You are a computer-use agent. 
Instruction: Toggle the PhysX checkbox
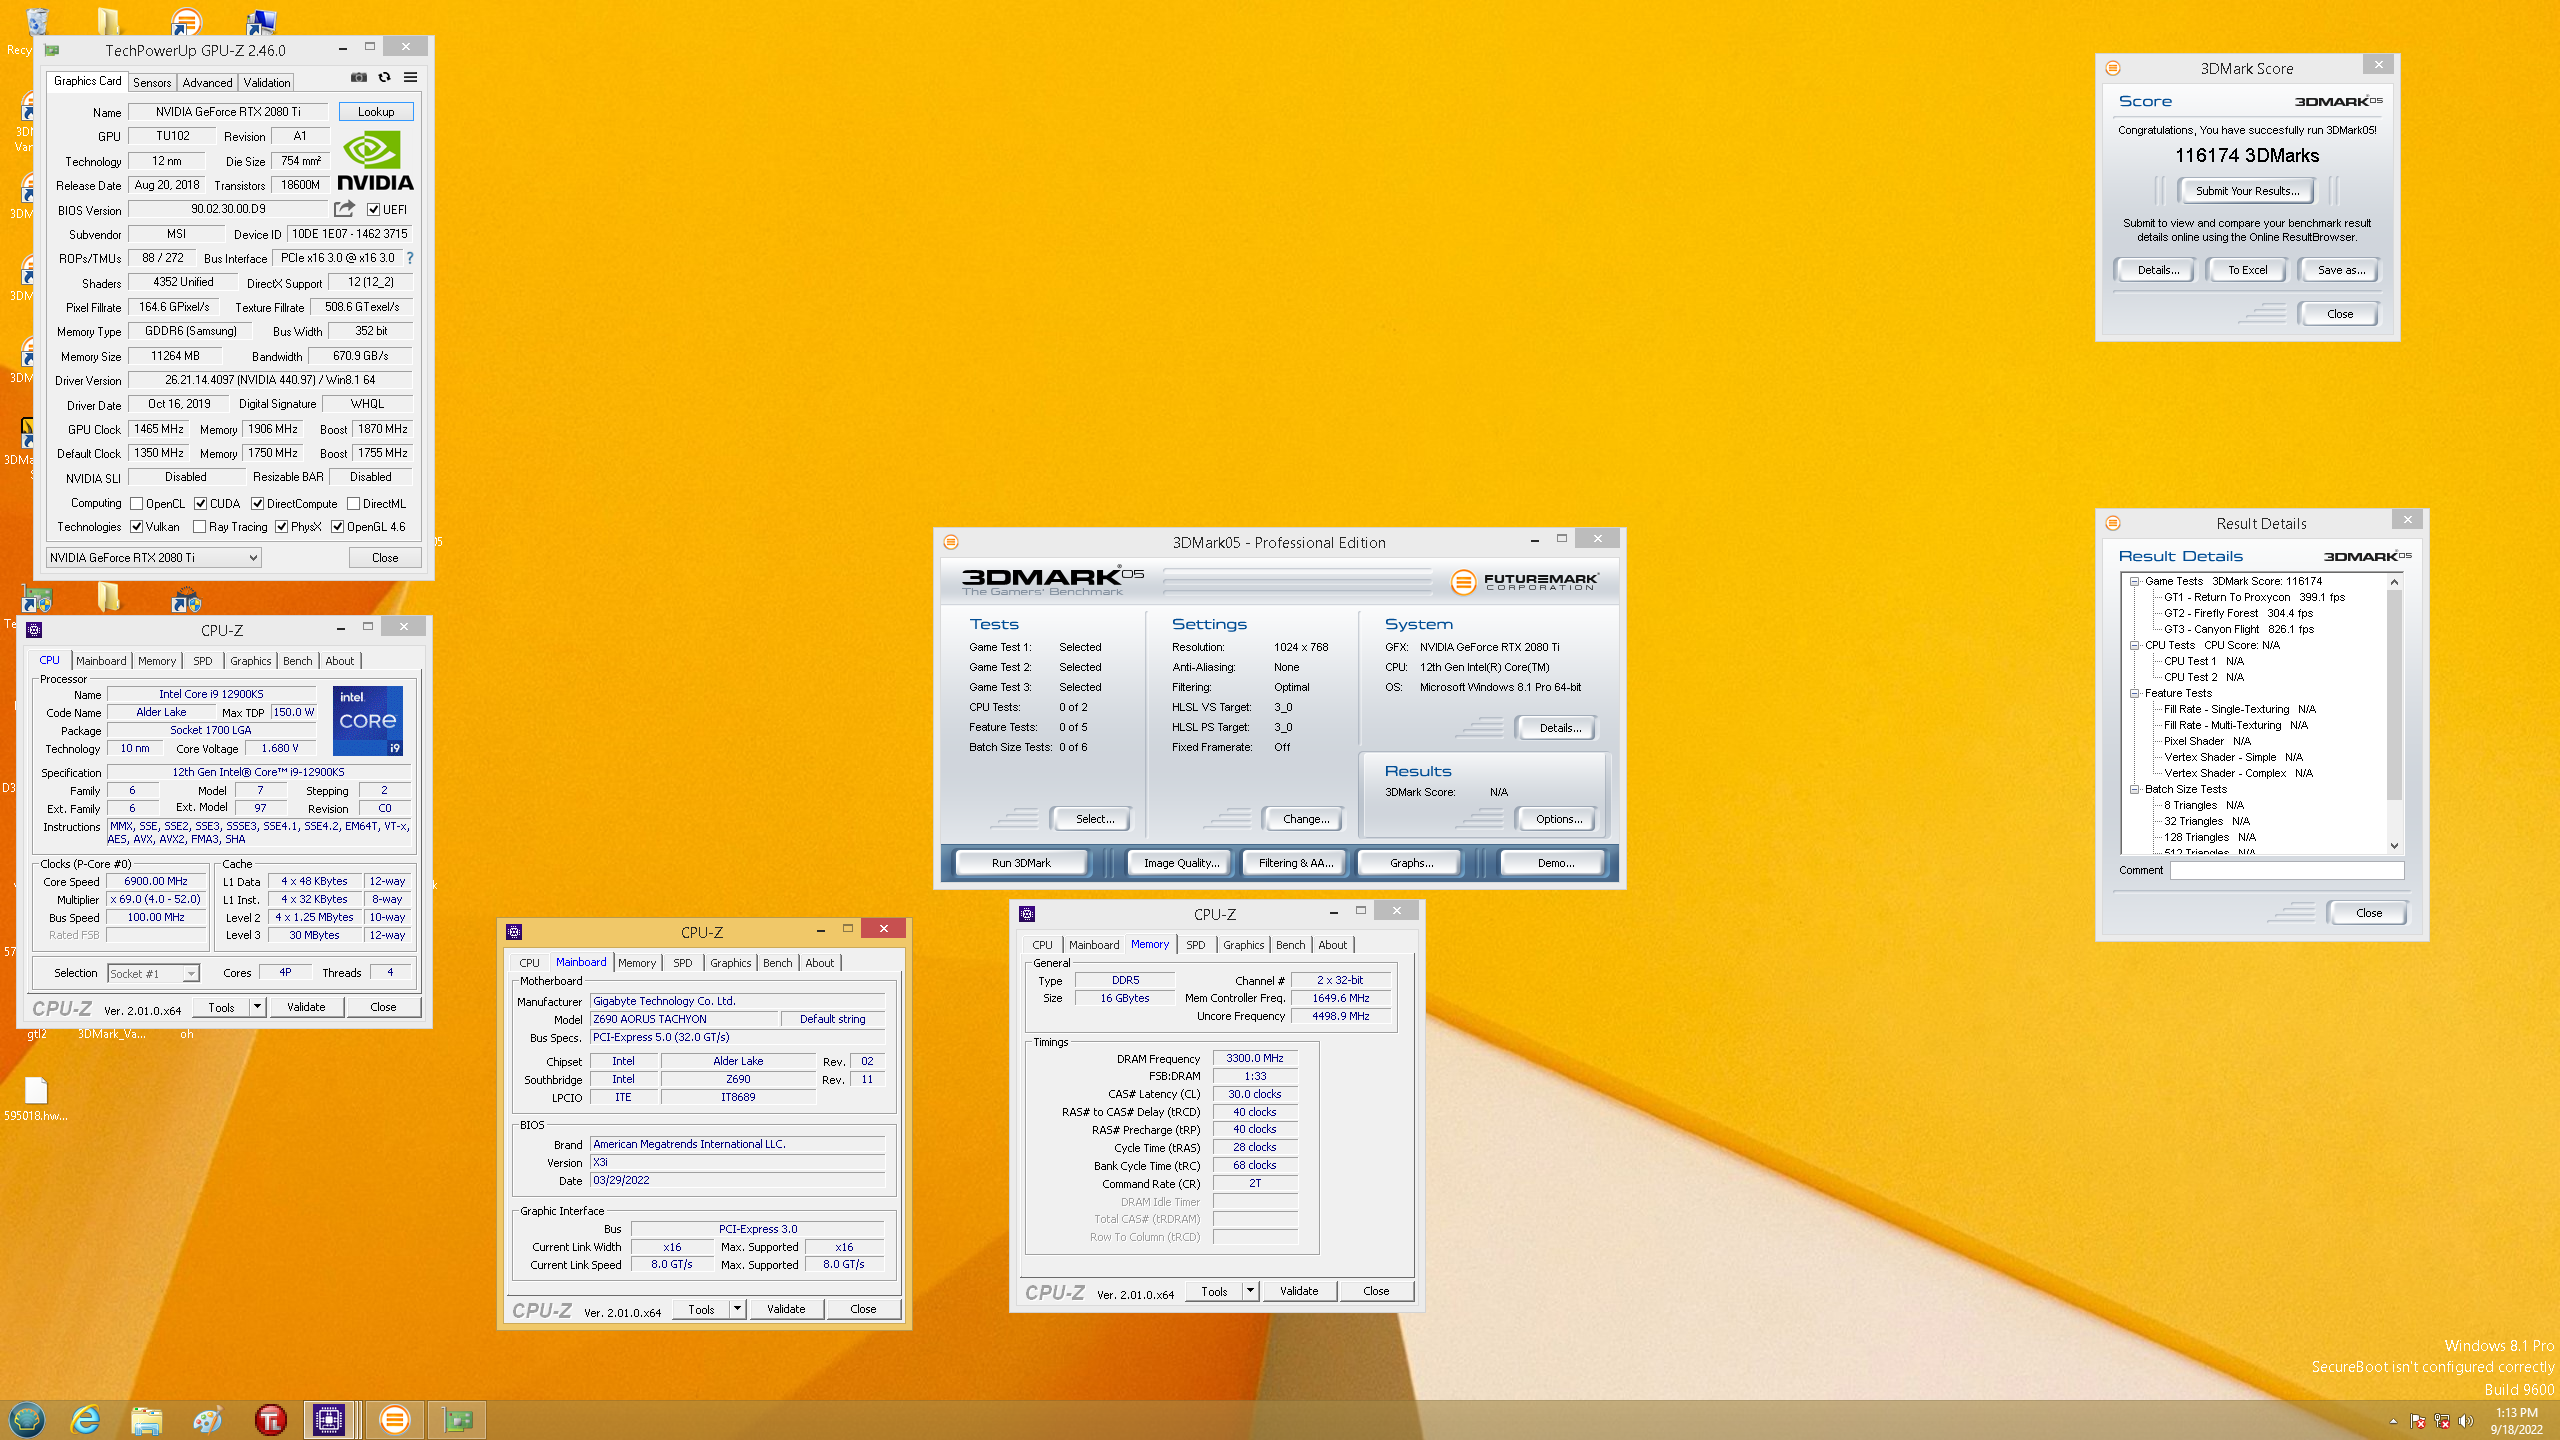282,527
